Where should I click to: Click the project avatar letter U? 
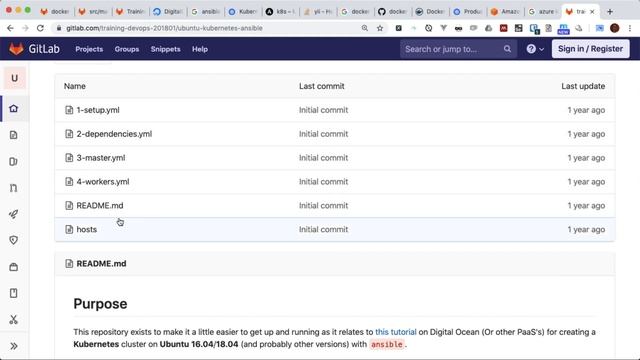pos(15,78)
